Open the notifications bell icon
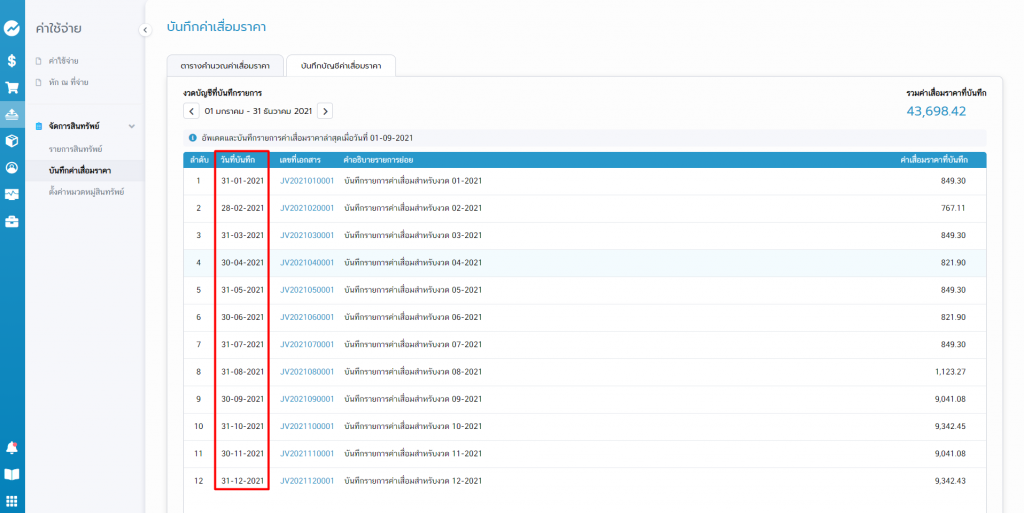This screenshot has width=1024, height=513. (12, 447)
